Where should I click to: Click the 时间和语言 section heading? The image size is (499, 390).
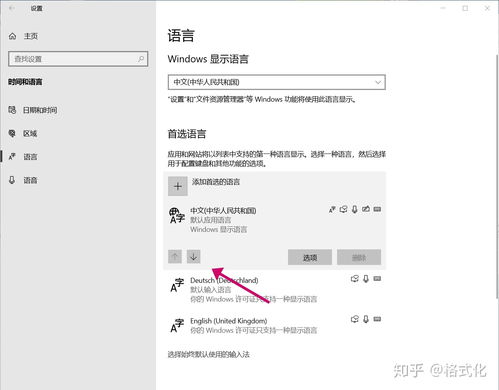point(25,82)
